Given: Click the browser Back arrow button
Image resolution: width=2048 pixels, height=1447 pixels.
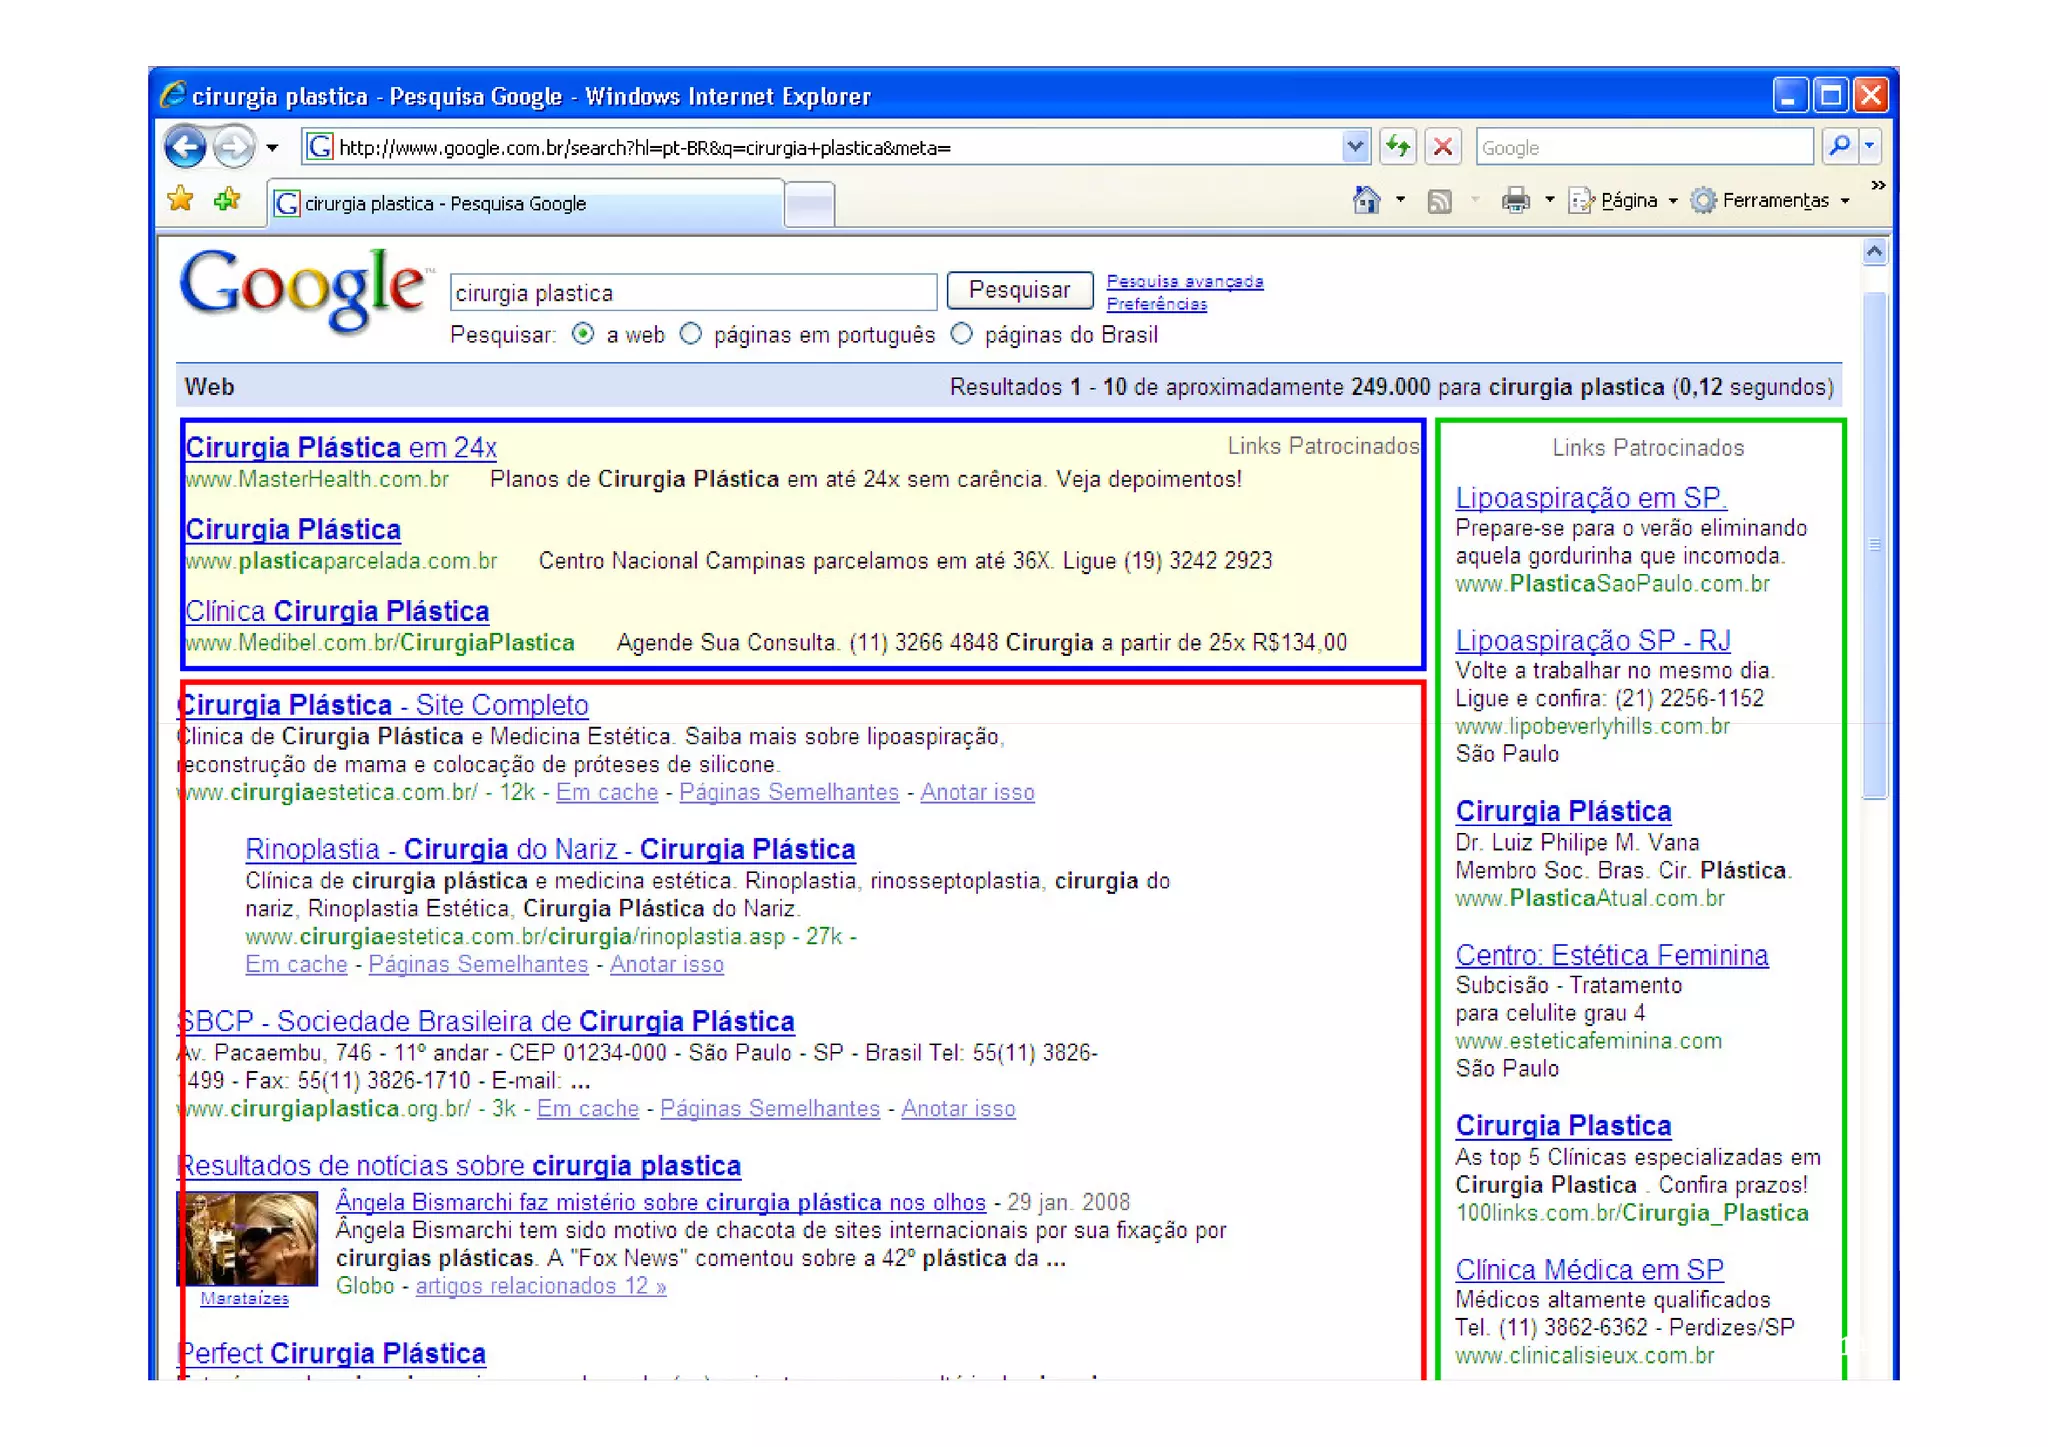Looking at the screenshot, I should click(x=186, y=148).
